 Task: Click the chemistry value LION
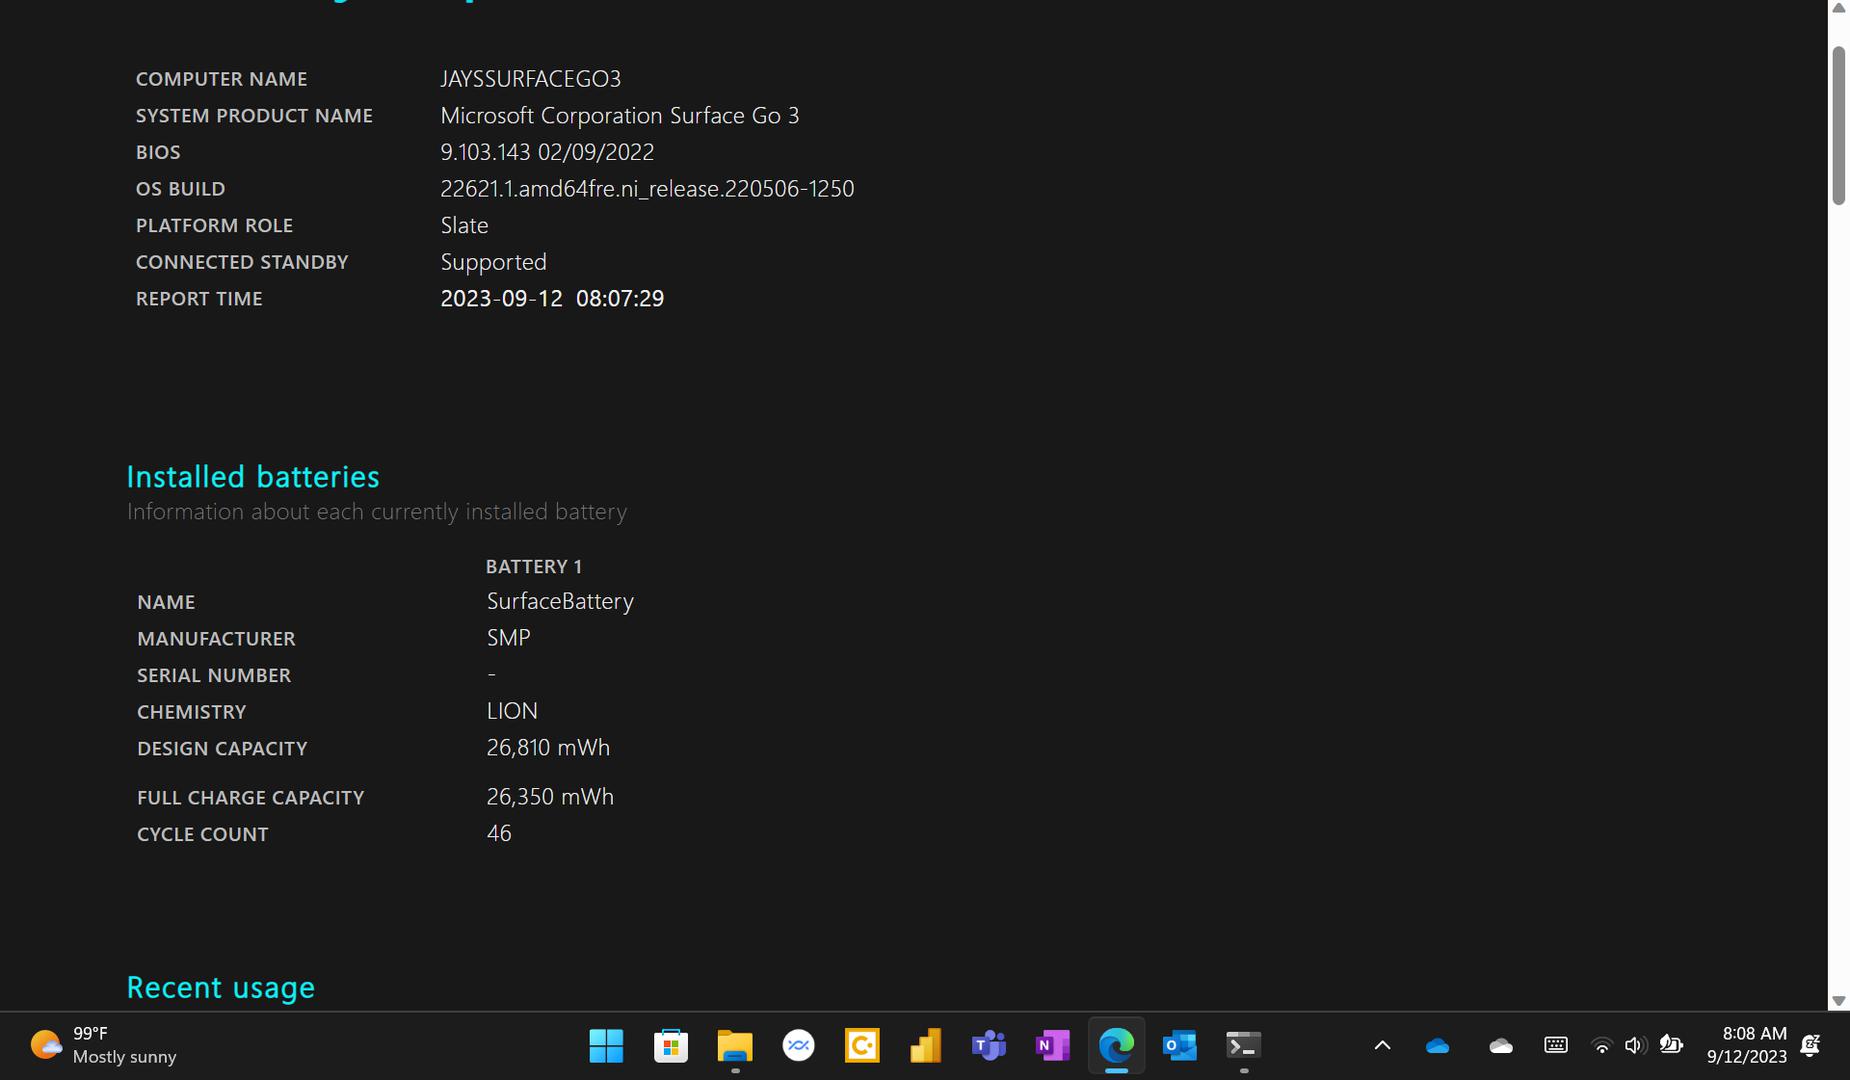pos(512,711)
